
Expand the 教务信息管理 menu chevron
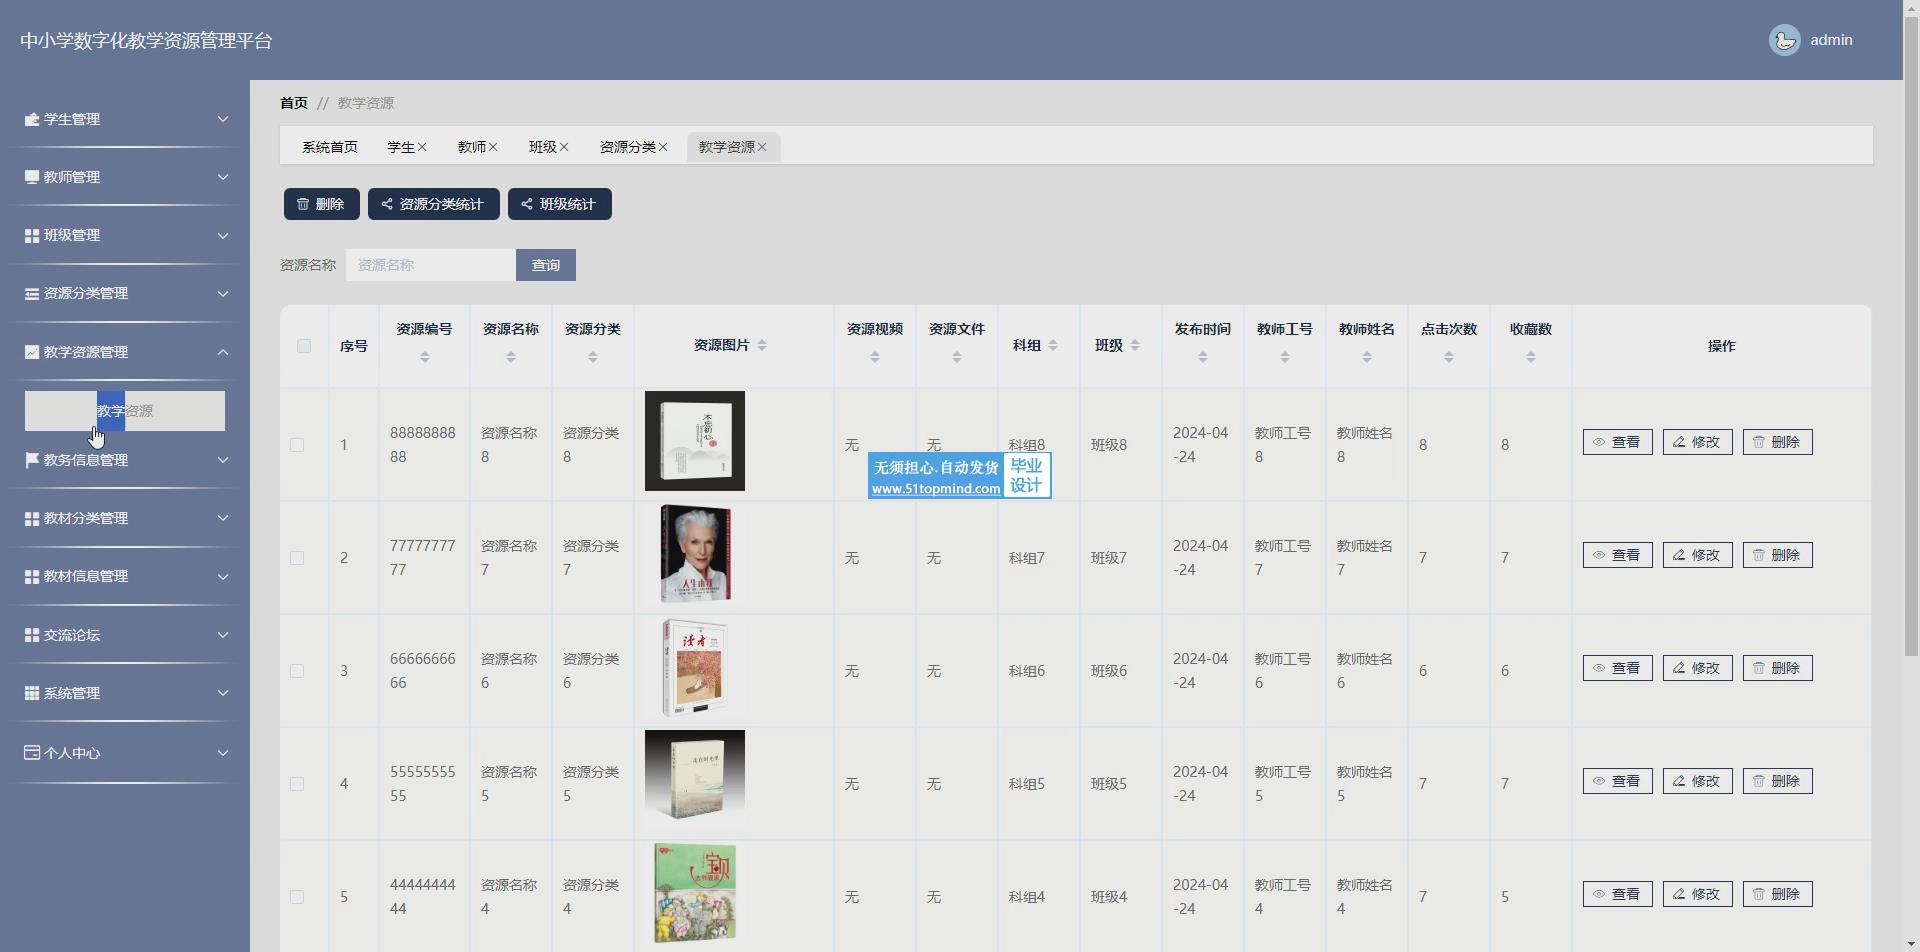pos(223,460)
